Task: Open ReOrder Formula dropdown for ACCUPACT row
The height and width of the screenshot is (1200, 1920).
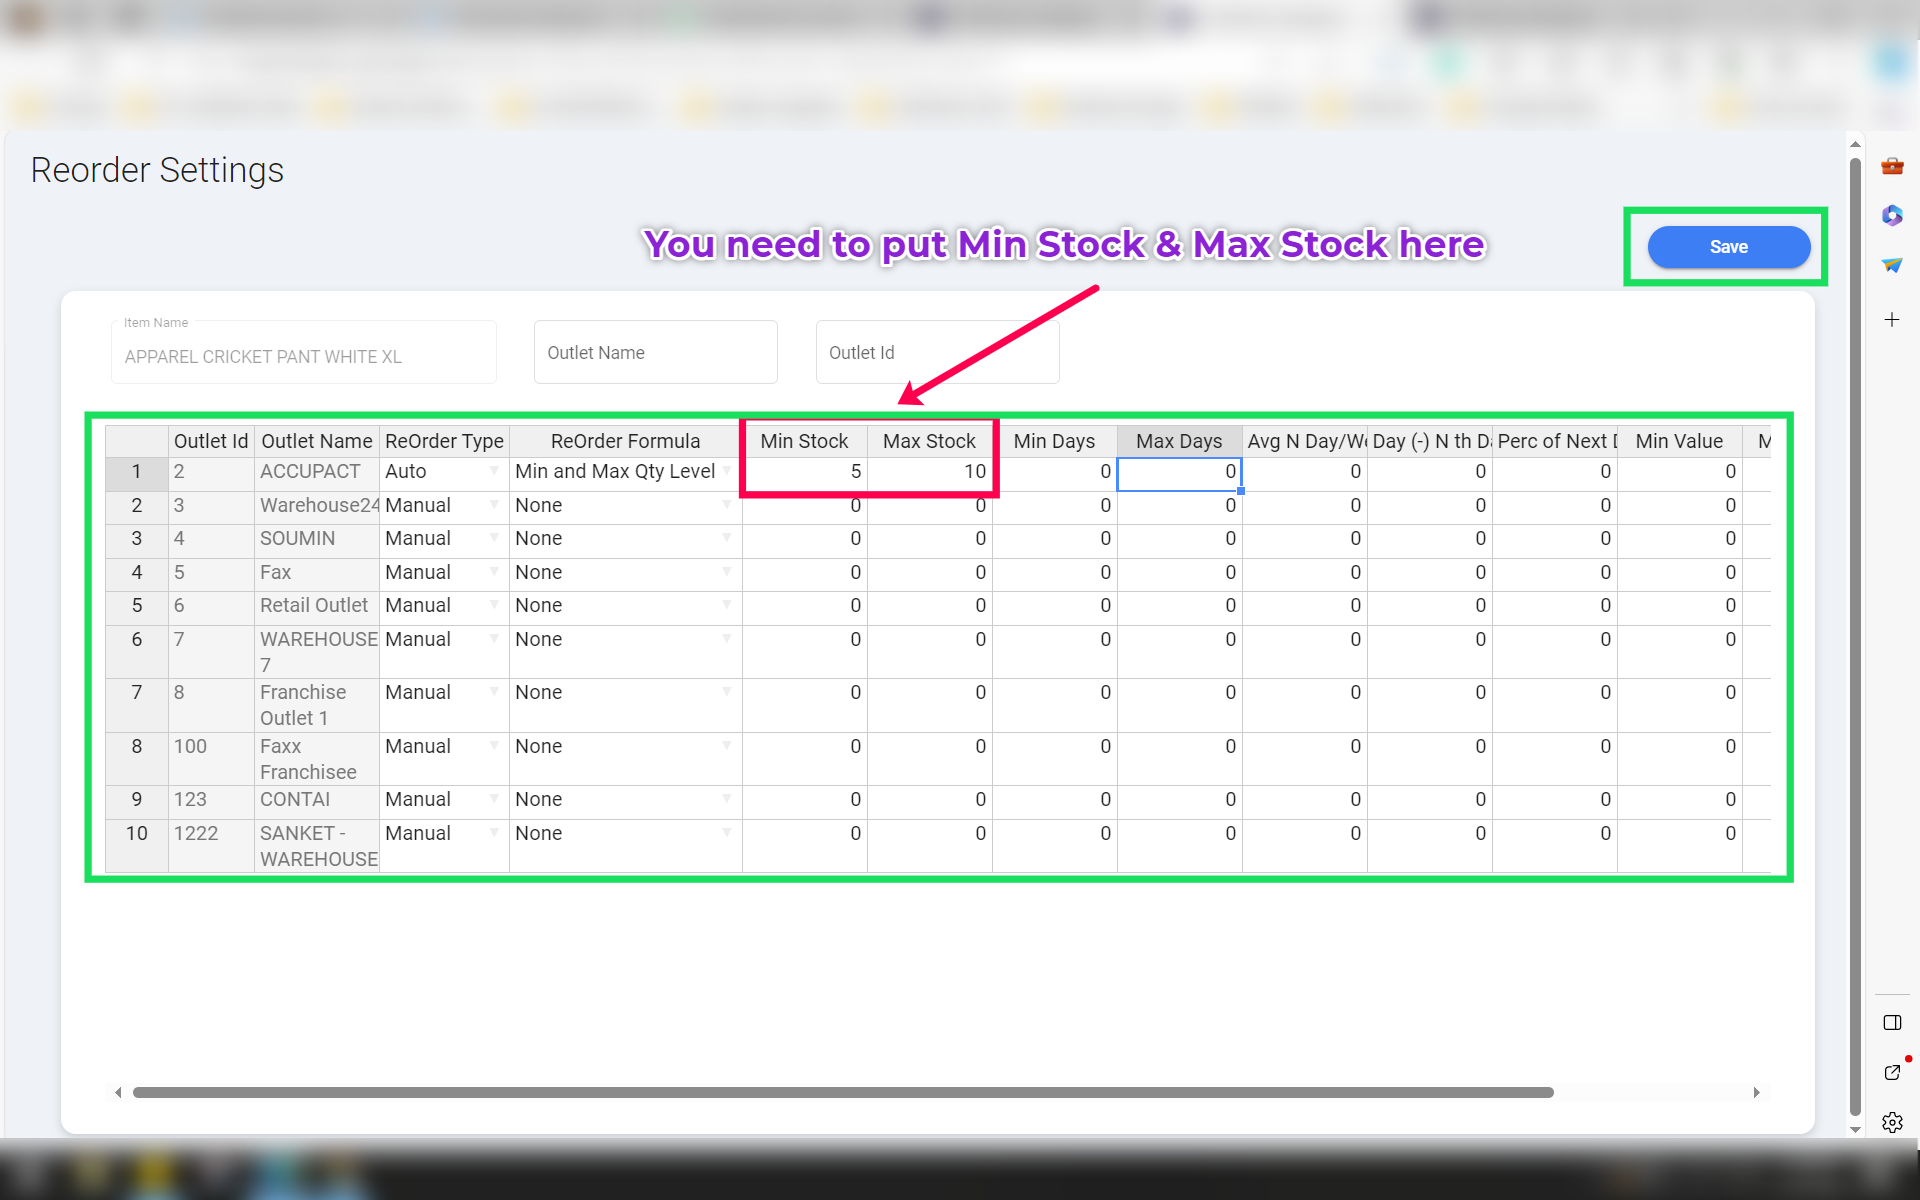Action: (x=727, y=471)
